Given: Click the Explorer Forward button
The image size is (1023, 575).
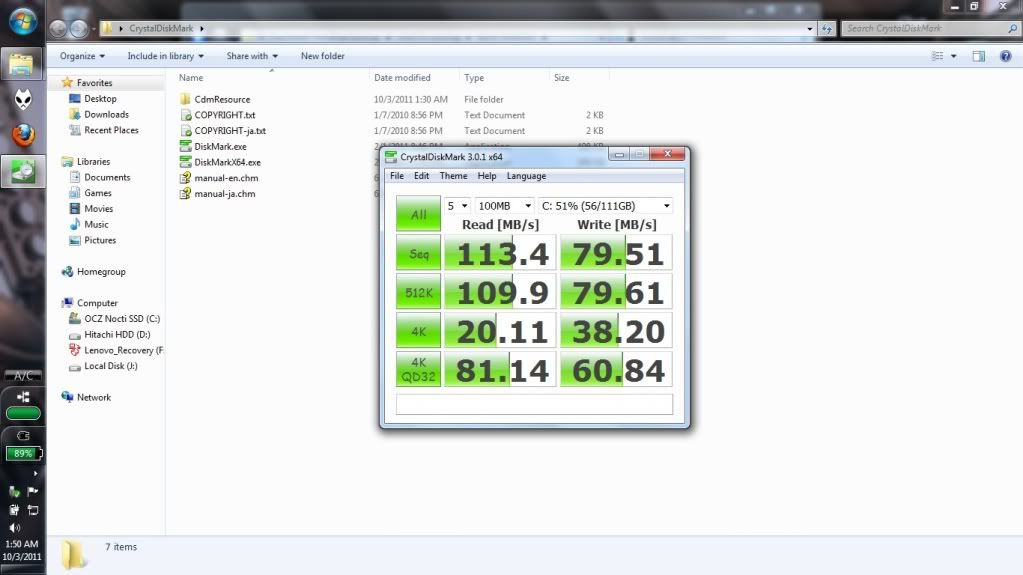Looking at the screenshot, I should (78, 28).
